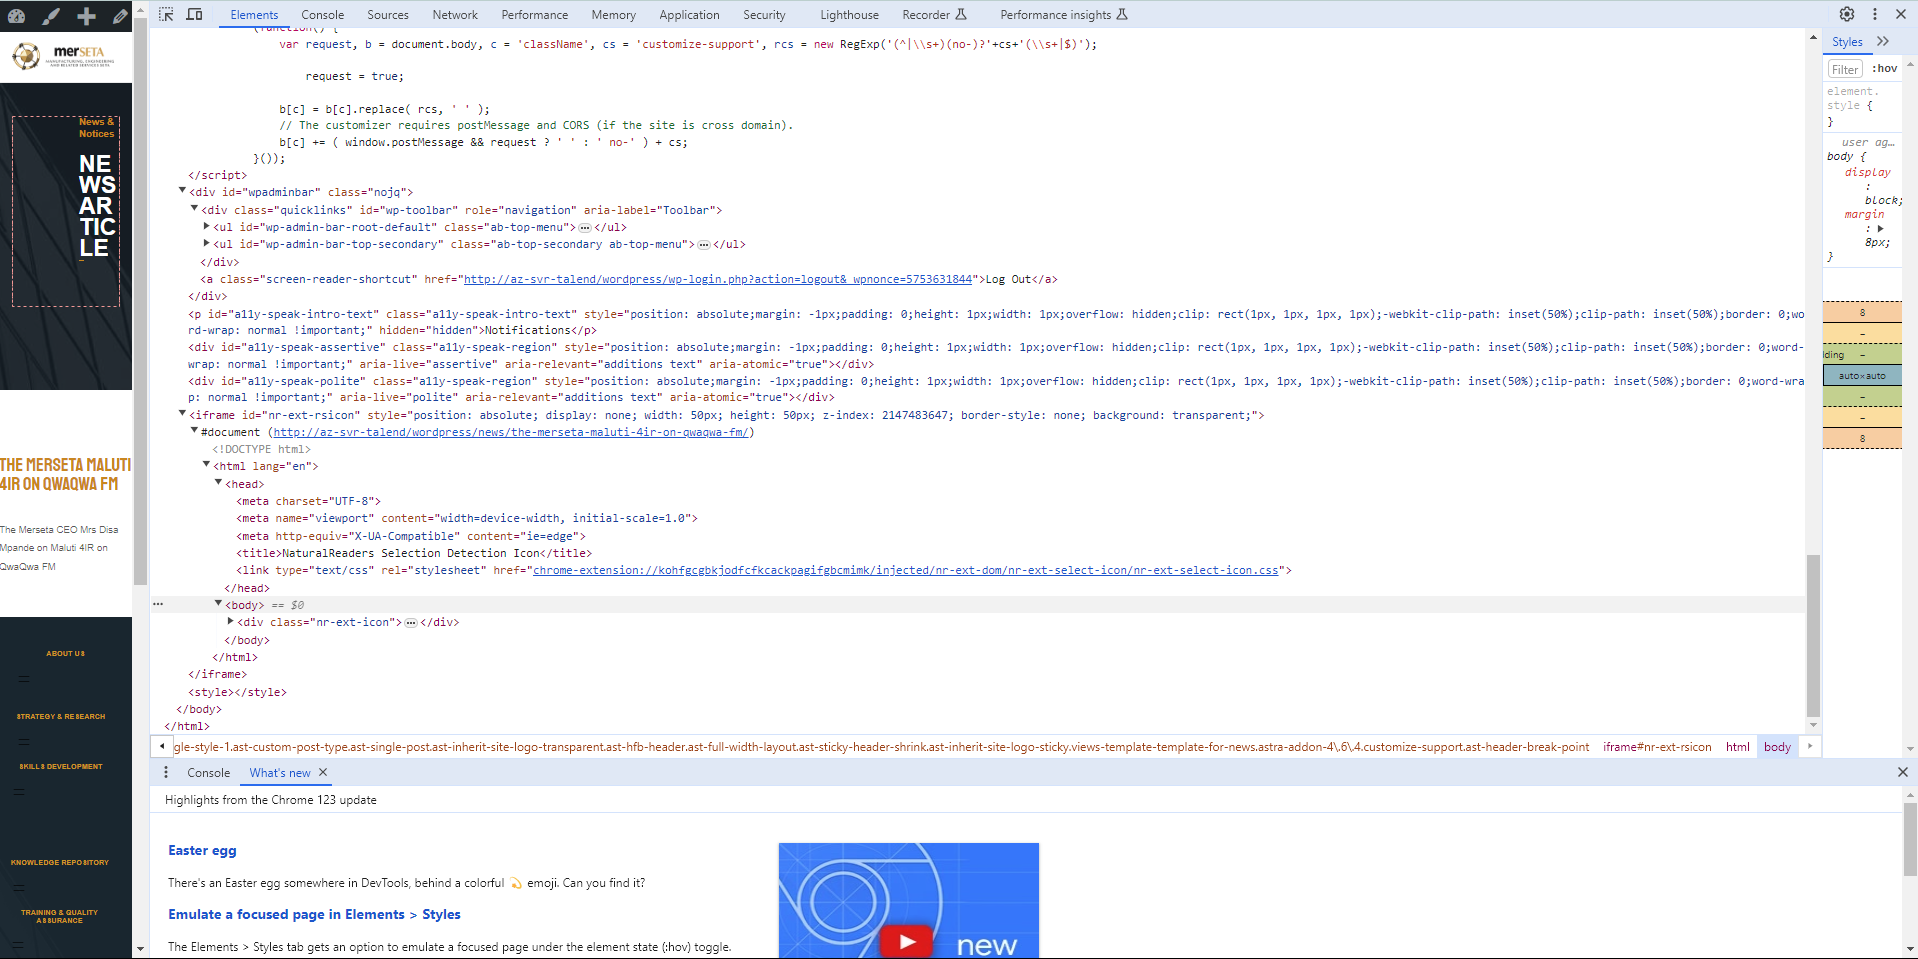1918x959 pixels.
Task: Open the Memory tab
Action: point(613,15)
